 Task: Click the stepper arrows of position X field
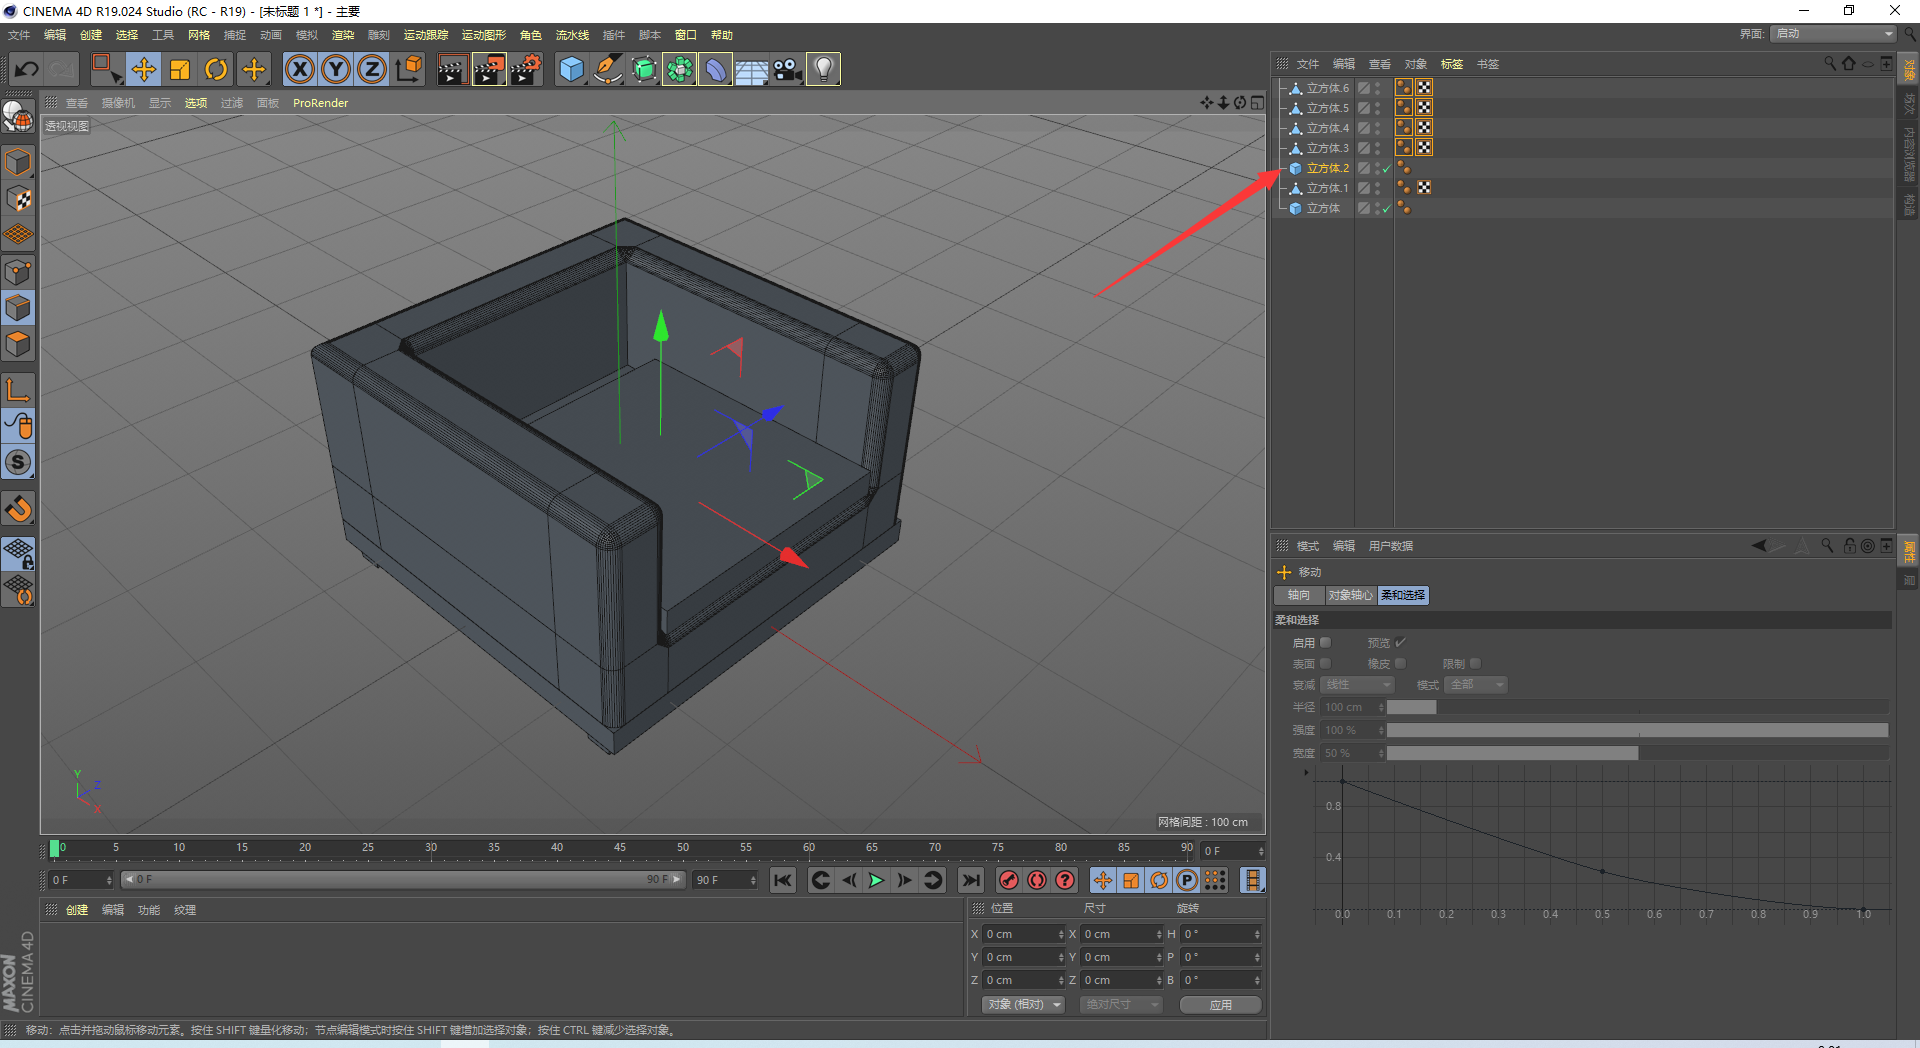(1061, 934)
